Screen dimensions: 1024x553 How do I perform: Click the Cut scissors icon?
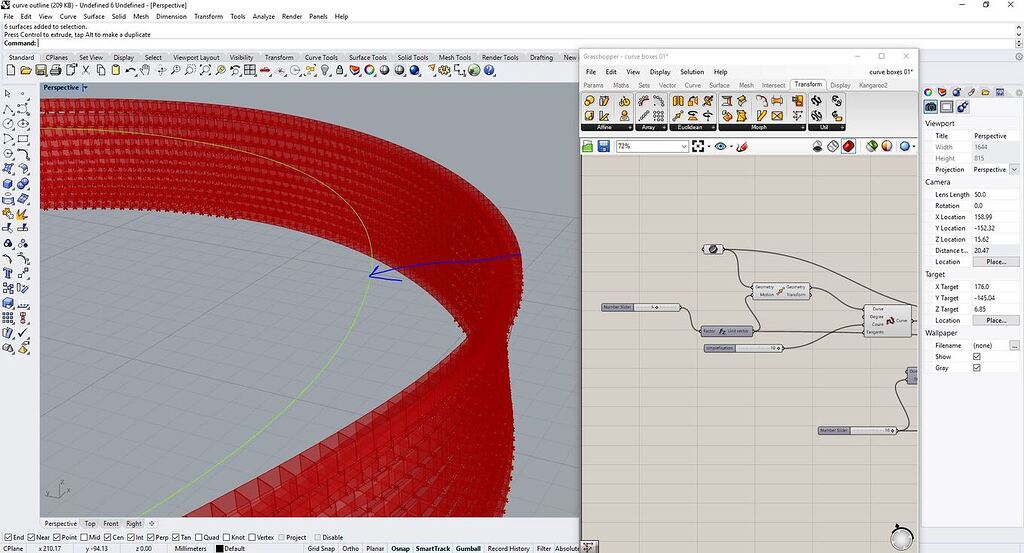86,71
